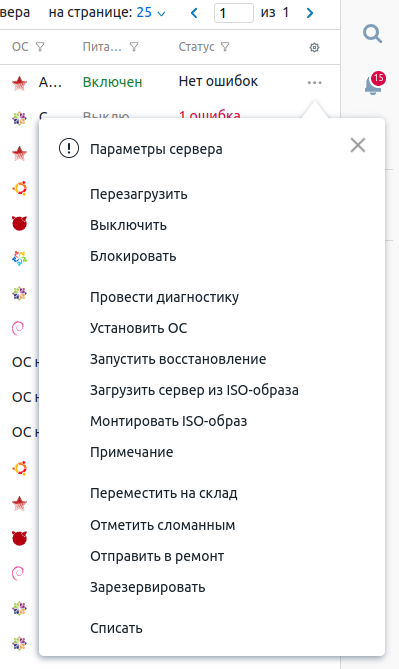Choose Отправить в ремонт
399x669 pixels.
[157, 556]
